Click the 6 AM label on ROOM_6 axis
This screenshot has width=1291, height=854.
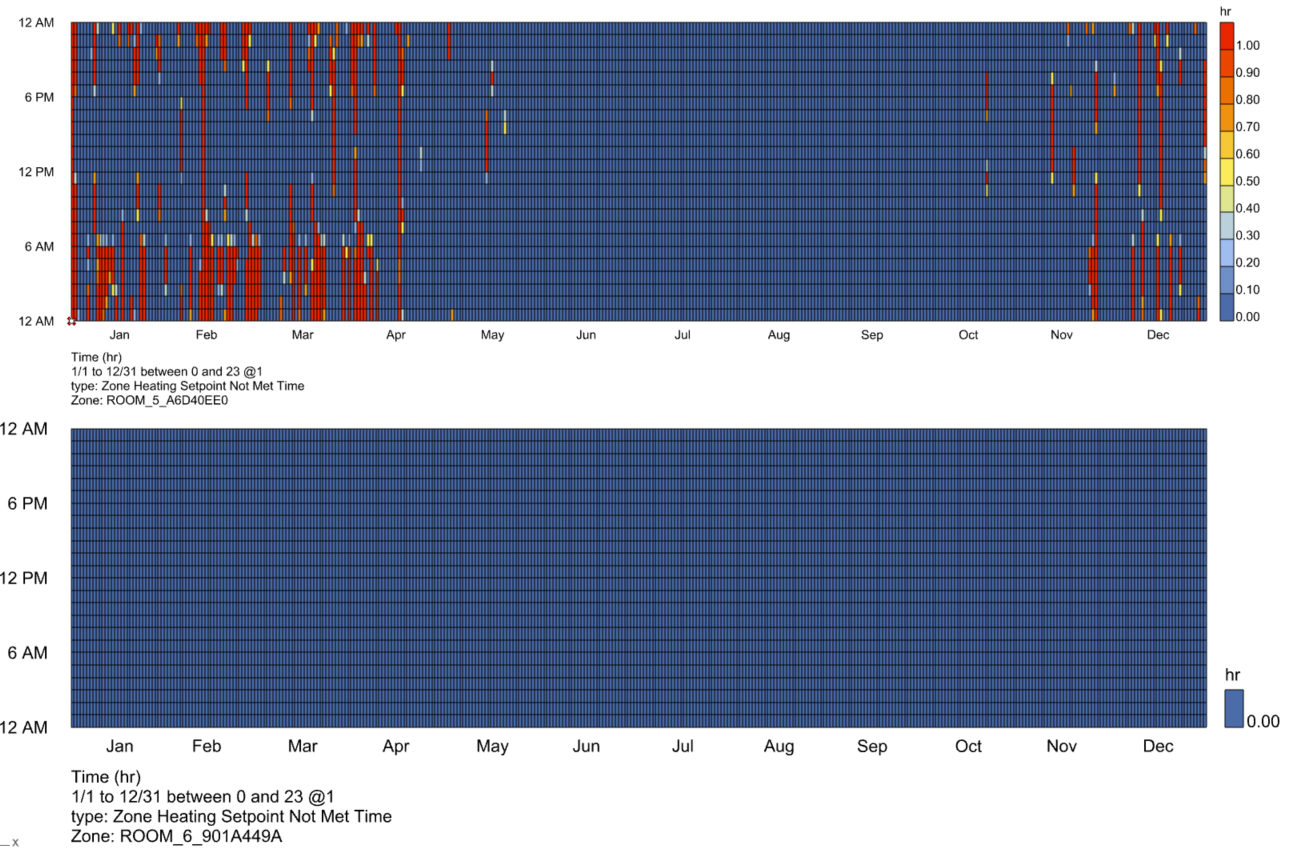[x=28, y=653]
